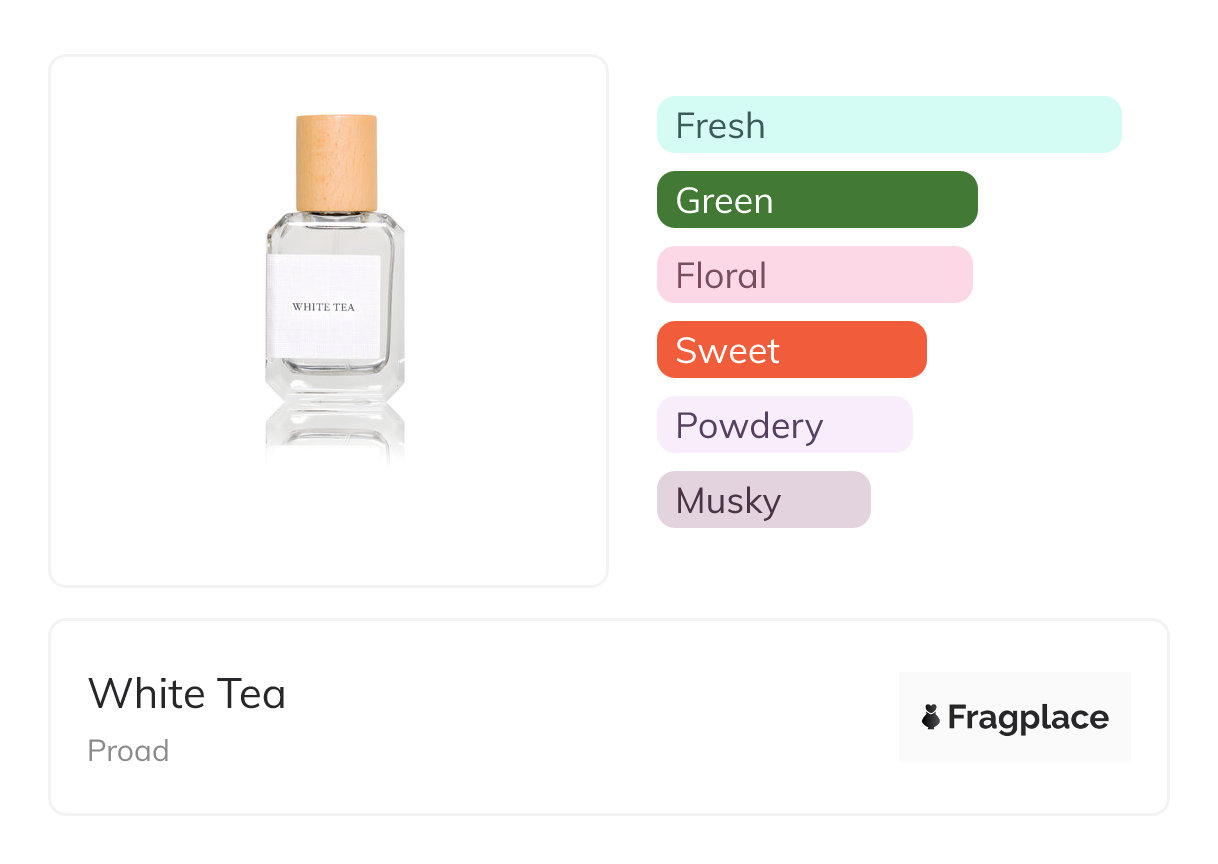The width and height of the screenshot is (1218, 864).
Task: Click the "Sweet" text label
Action: tap(727, 351)
